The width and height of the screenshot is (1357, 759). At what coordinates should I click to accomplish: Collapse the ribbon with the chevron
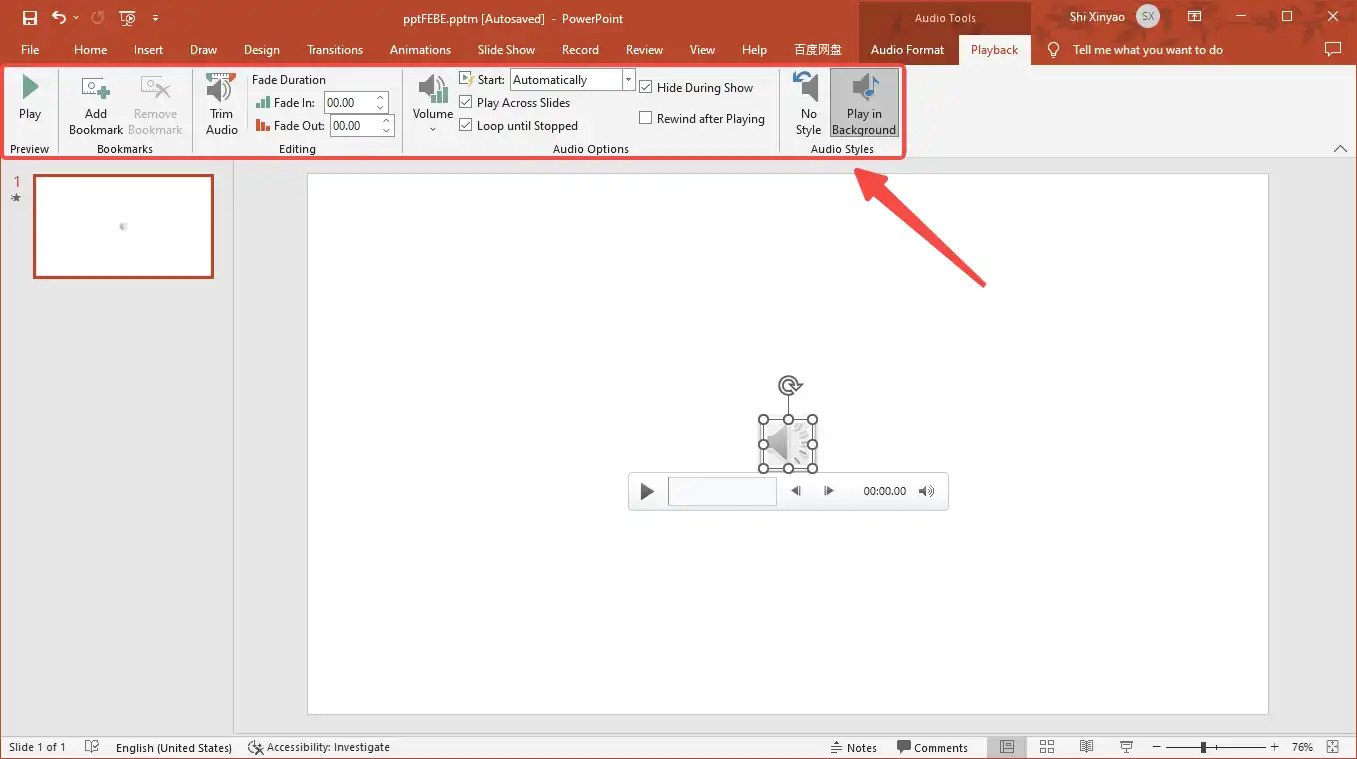1340,149
